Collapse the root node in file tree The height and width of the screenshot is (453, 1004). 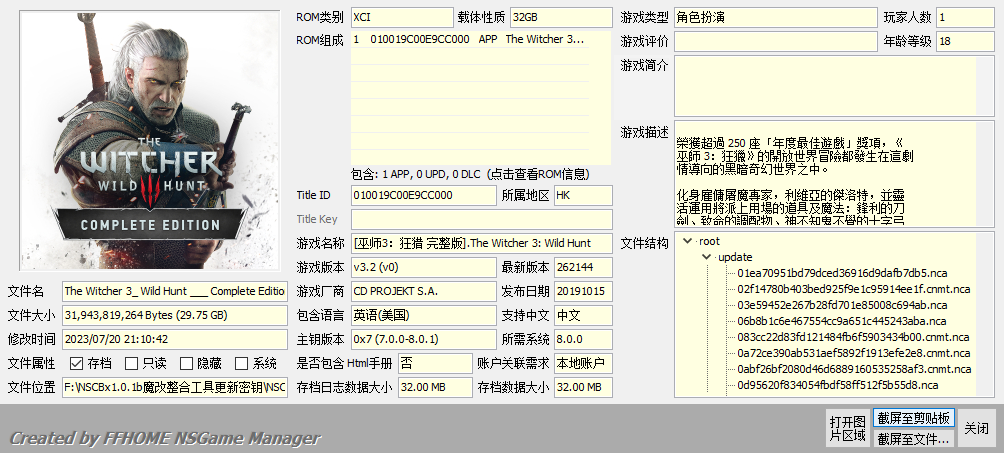[688, 242]
